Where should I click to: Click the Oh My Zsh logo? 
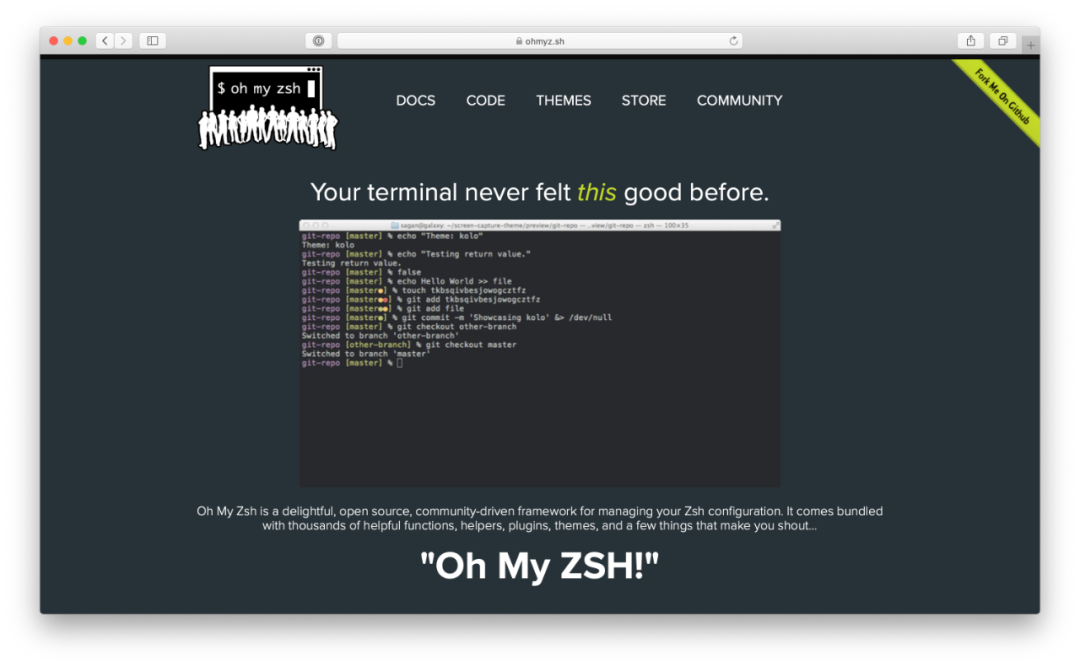pos(268,107)
